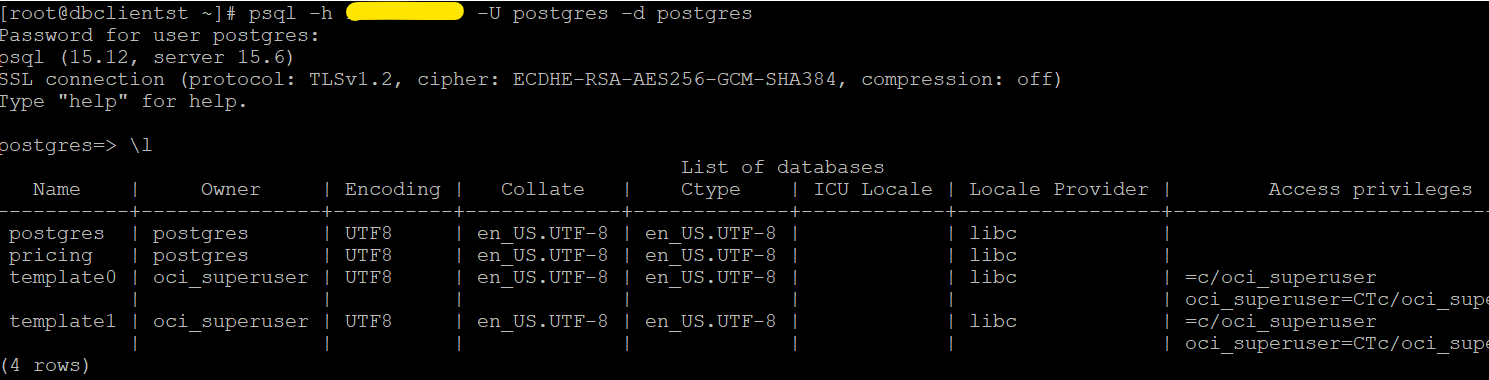The image size is (1489, 380).
Task: Click the SSL connection info line
Action: [530, 79]
